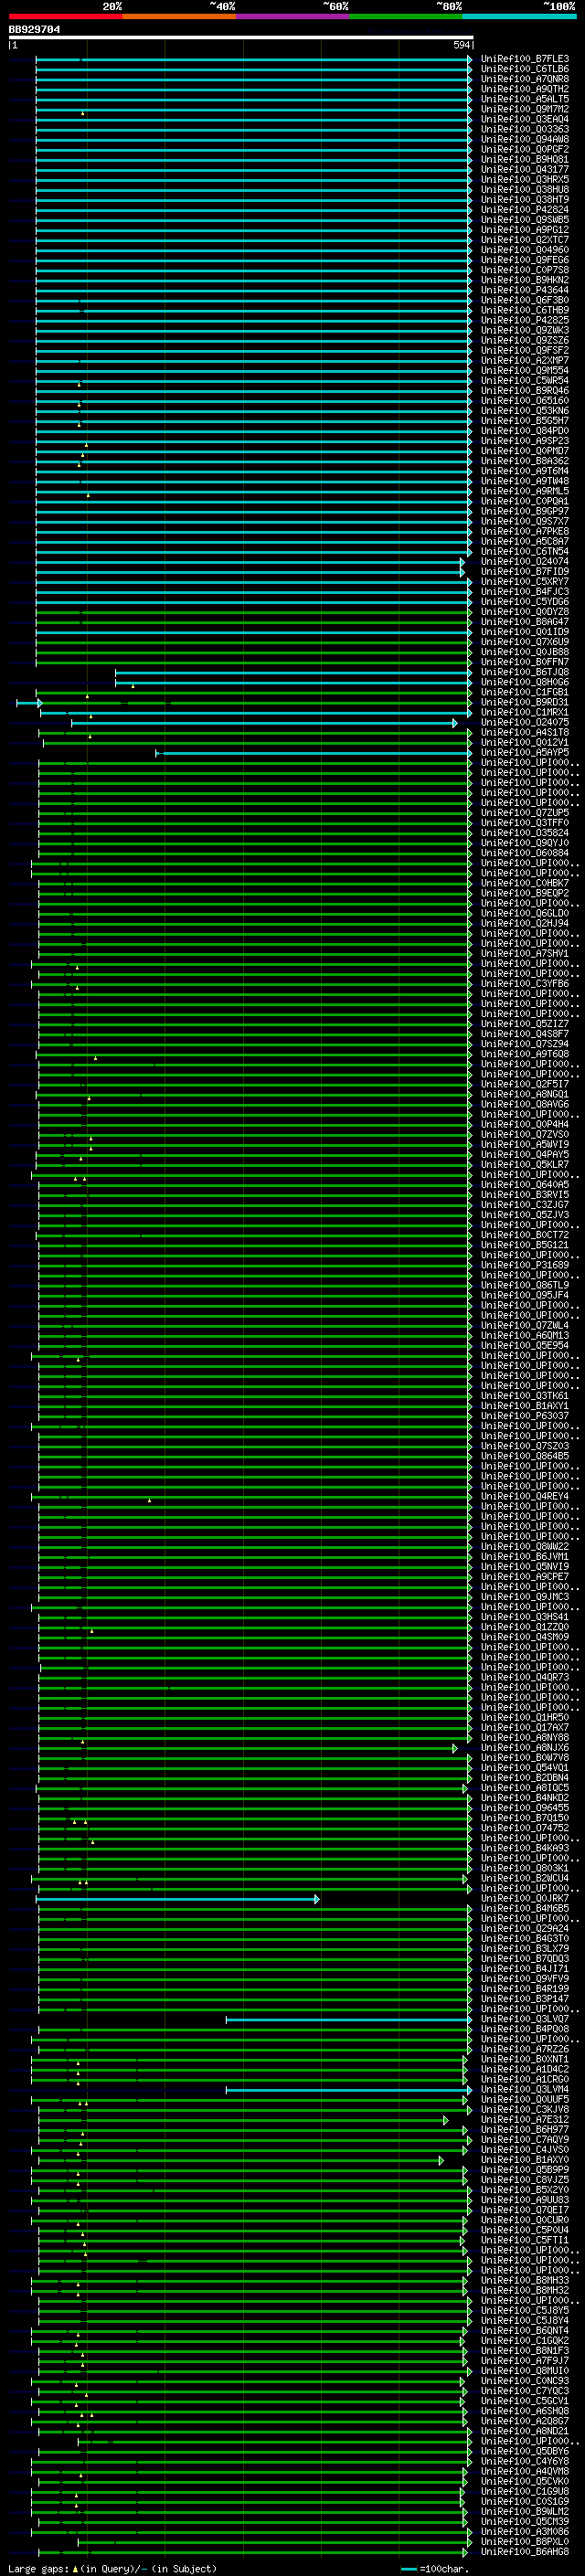The width and height of the screenshot is (585, 2576).
Task: Select the UniRef100_B8A362 label
Action: 525,461
